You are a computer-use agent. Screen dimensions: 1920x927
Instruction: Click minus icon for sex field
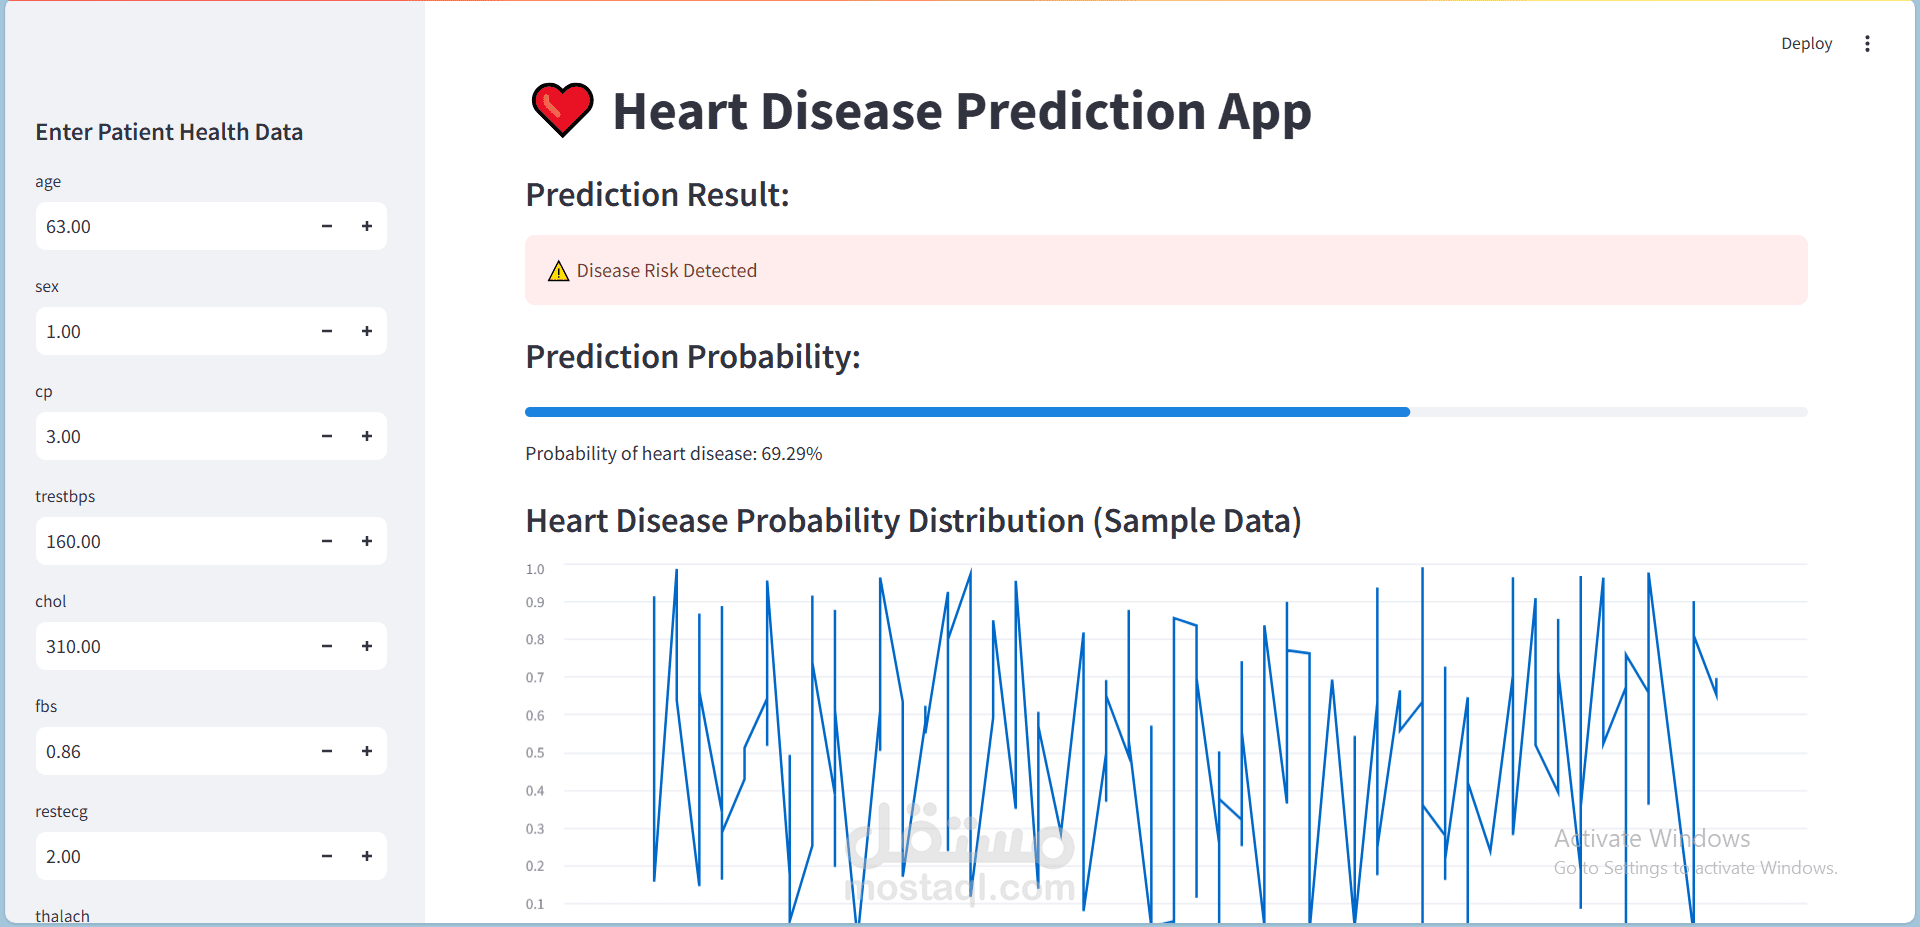[327, 331]
